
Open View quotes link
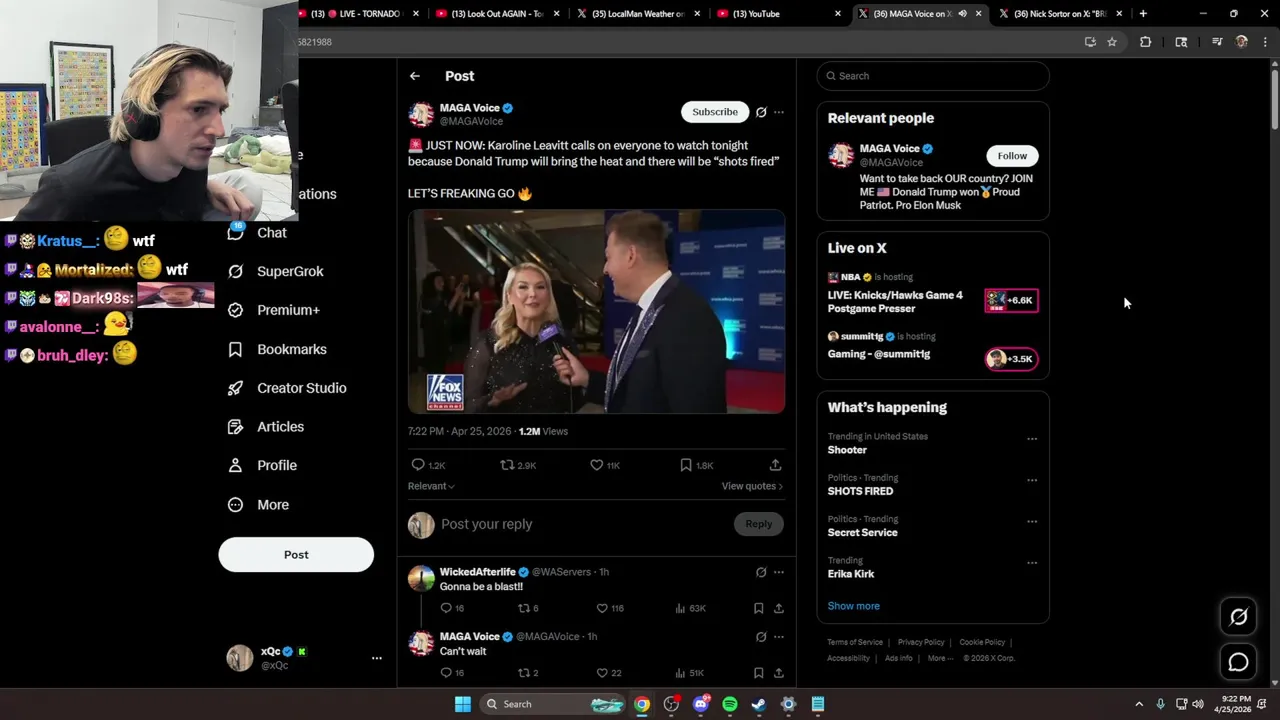pos(752,486)
